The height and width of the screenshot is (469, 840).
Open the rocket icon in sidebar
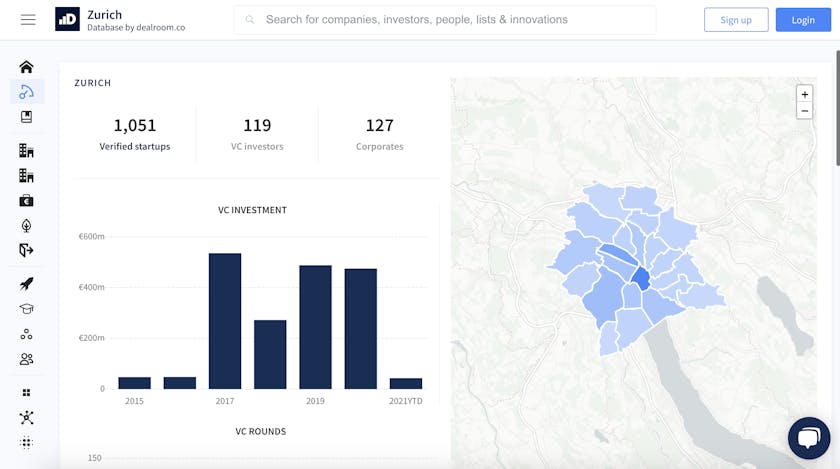(x=26, y=284)
